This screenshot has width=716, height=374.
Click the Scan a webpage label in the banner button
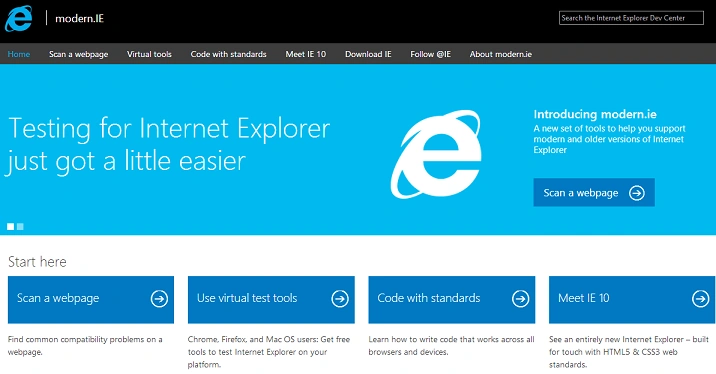tap(581, 193)
